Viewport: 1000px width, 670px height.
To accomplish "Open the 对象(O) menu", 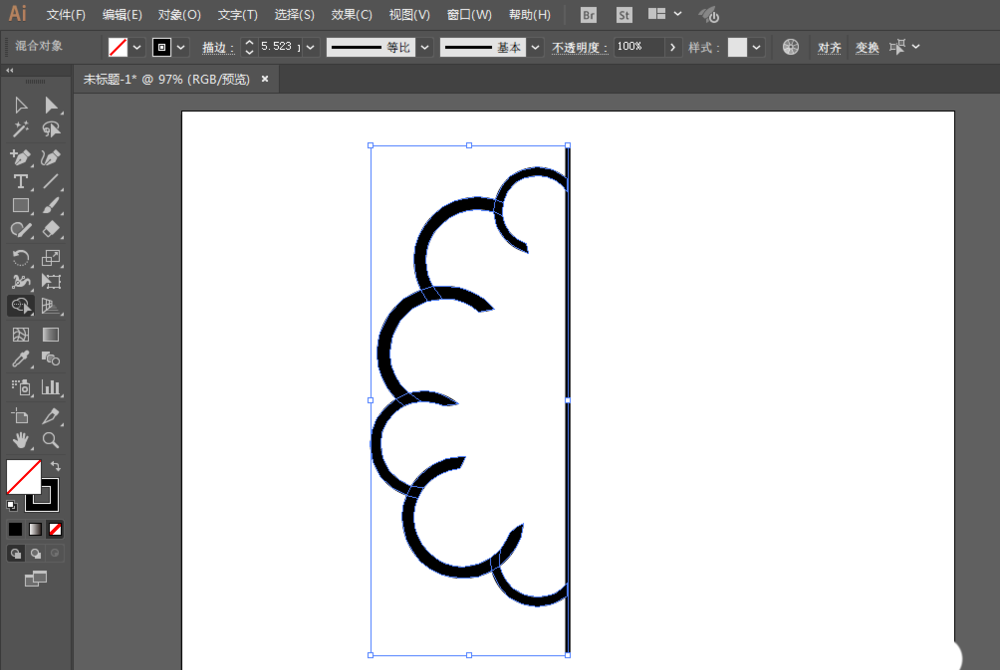I will 179,15.
